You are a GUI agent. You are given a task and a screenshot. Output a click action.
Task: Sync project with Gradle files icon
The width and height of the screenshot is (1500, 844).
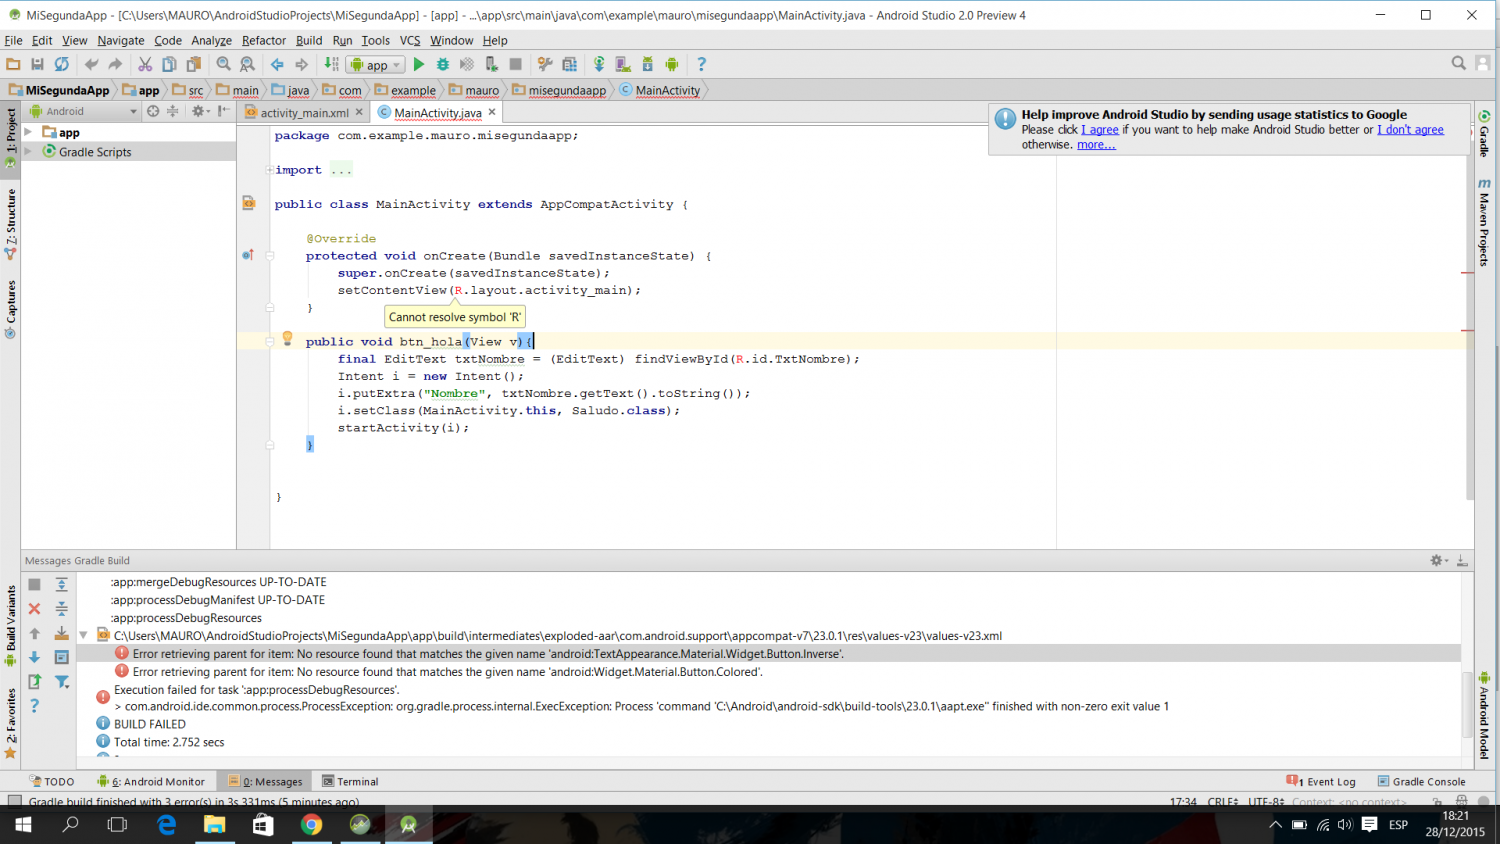point(599,64)
